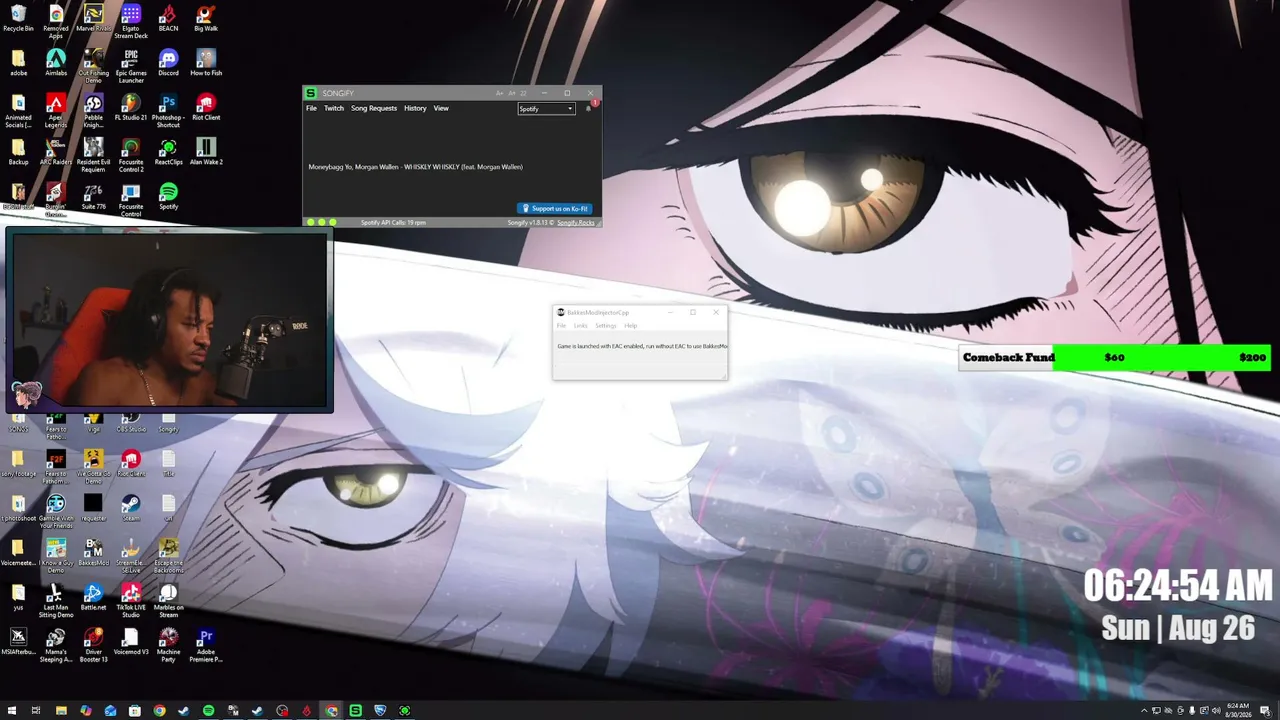Select the ARC Raiders desktop icon
Screen dimensions: 1280x720
(56, 151)
